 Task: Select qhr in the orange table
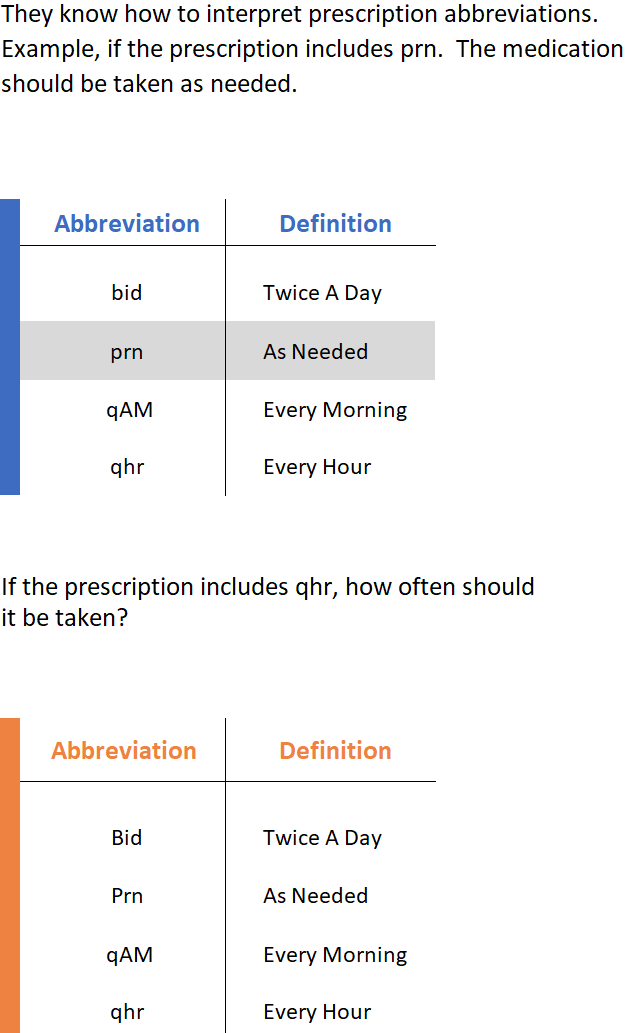(127, 1012)
